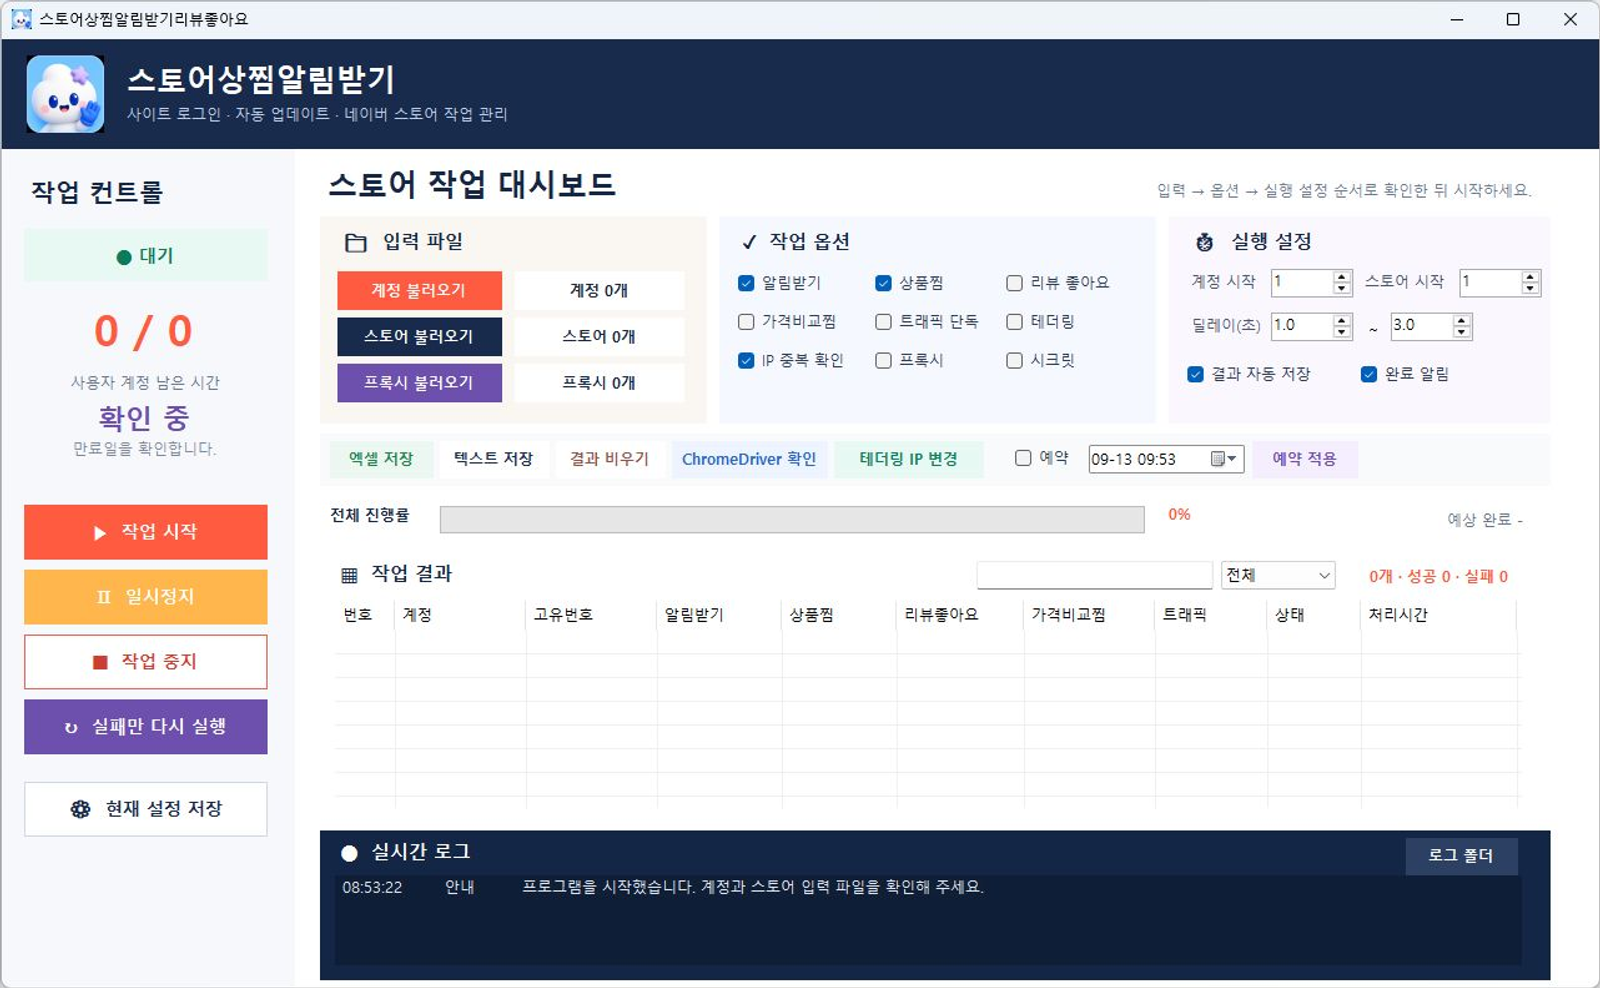
Task: Clear results with 결과 비우기 button
Action: coord(609,459)
